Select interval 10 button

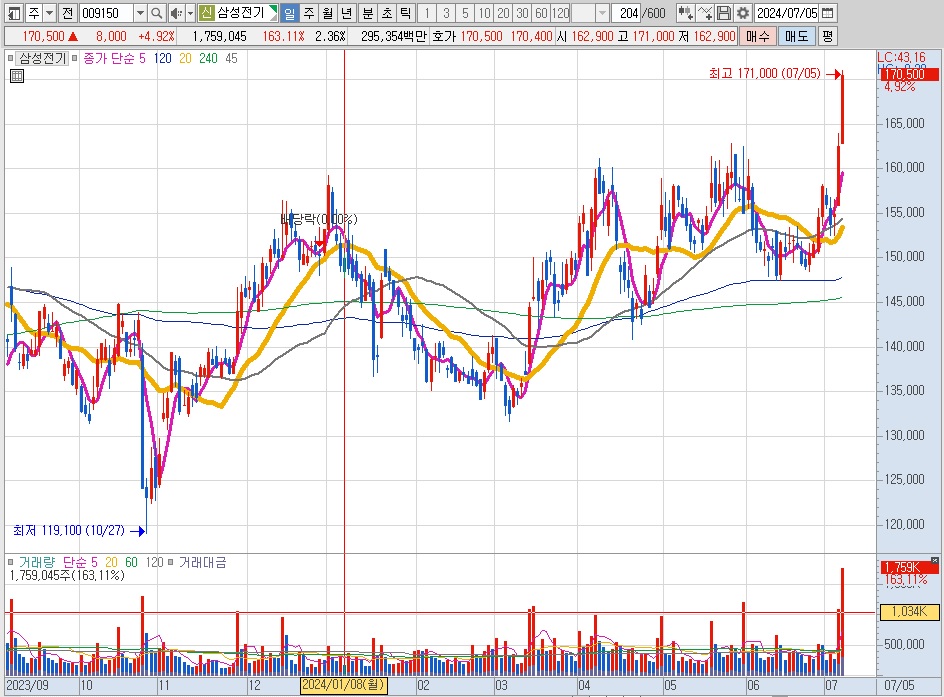click(x=484, y=13)
